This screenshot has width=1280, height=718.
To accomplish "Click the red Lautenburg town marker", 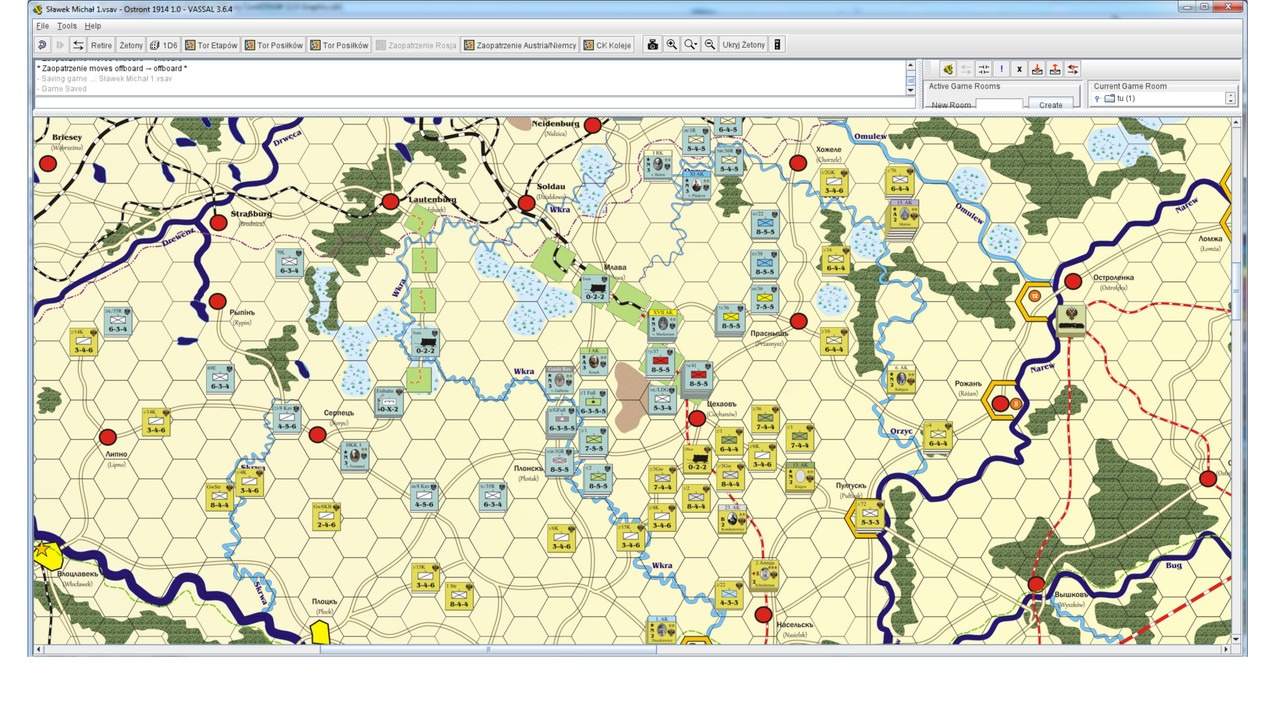I will click(x=391, y=201).
